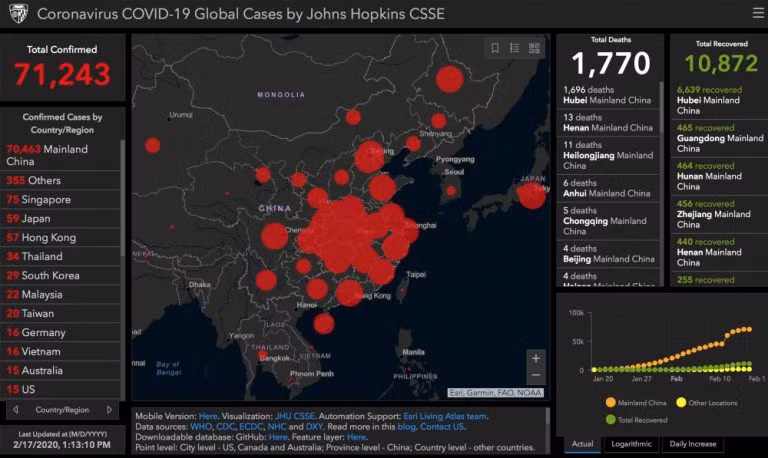Open the NHC data source link
Viewport: 768px width, 458px height.
point(277,427)
